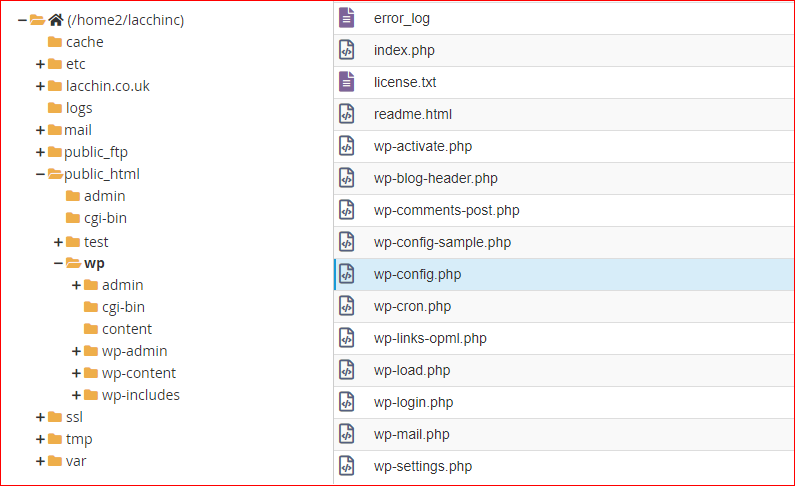795x486 pixels.
Task: Click the folder icon next to cache
Action: (x=55, y=42)
